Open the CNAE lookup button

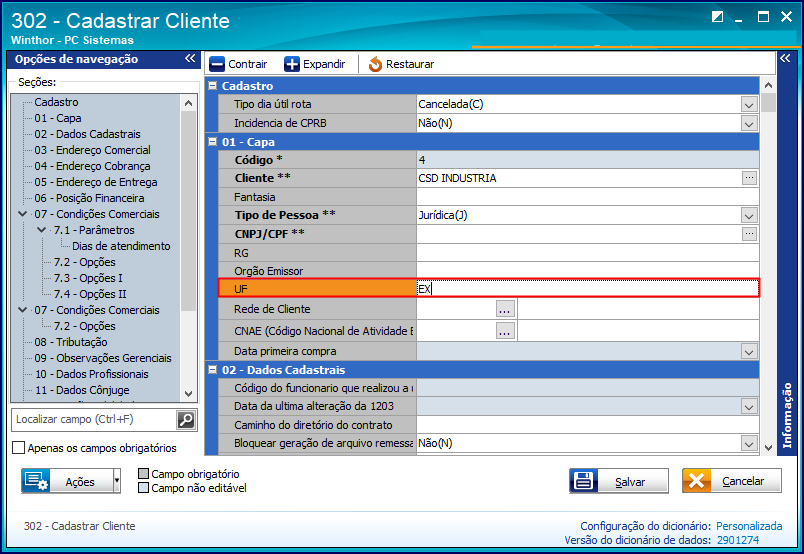pos(505,331)
